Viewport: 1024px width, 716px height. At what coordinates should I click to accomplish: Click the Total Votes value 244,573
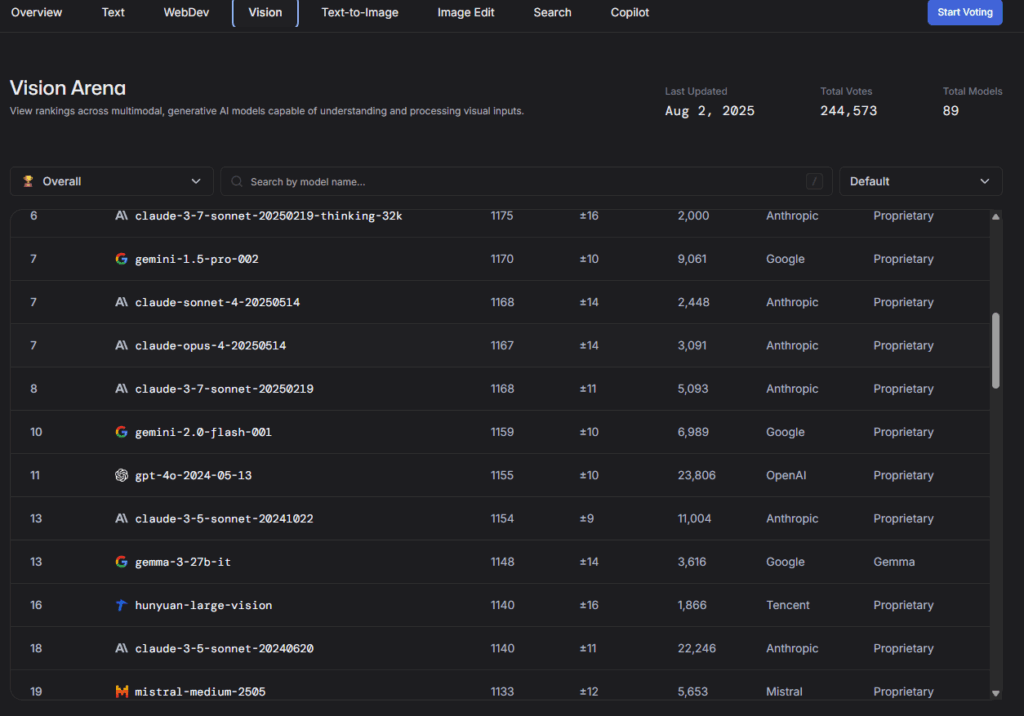848,110
